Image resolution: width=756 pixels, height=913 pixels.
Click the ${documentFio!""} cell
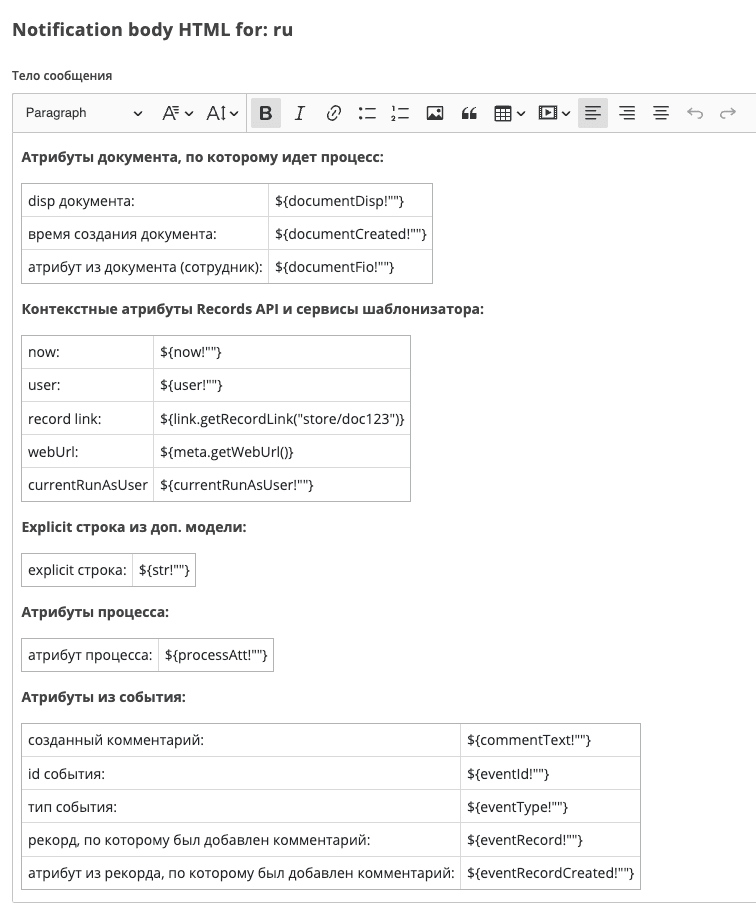click(x=350, y=267)
